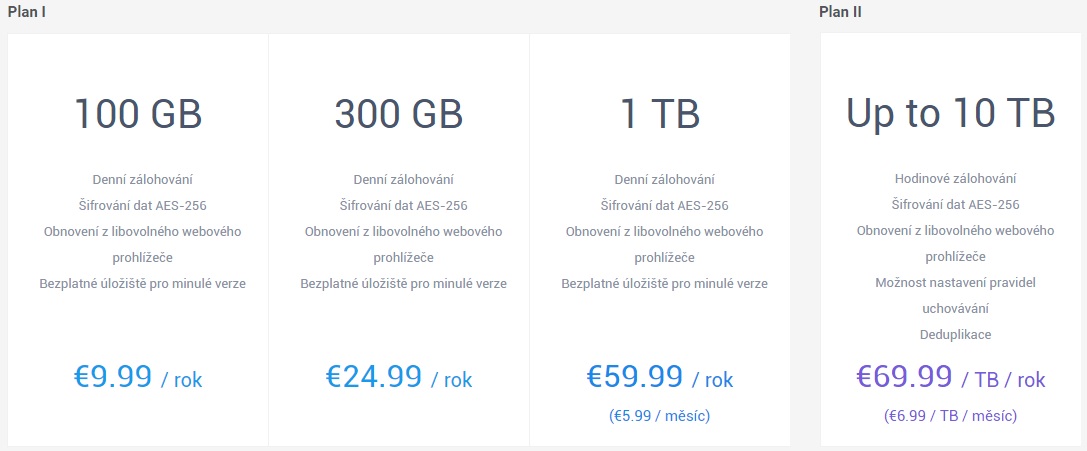Viewport: 1087px width, 451px height.
Task: Click the (€5.99 / měsíc) monthly price
Action: click(659, 415)
